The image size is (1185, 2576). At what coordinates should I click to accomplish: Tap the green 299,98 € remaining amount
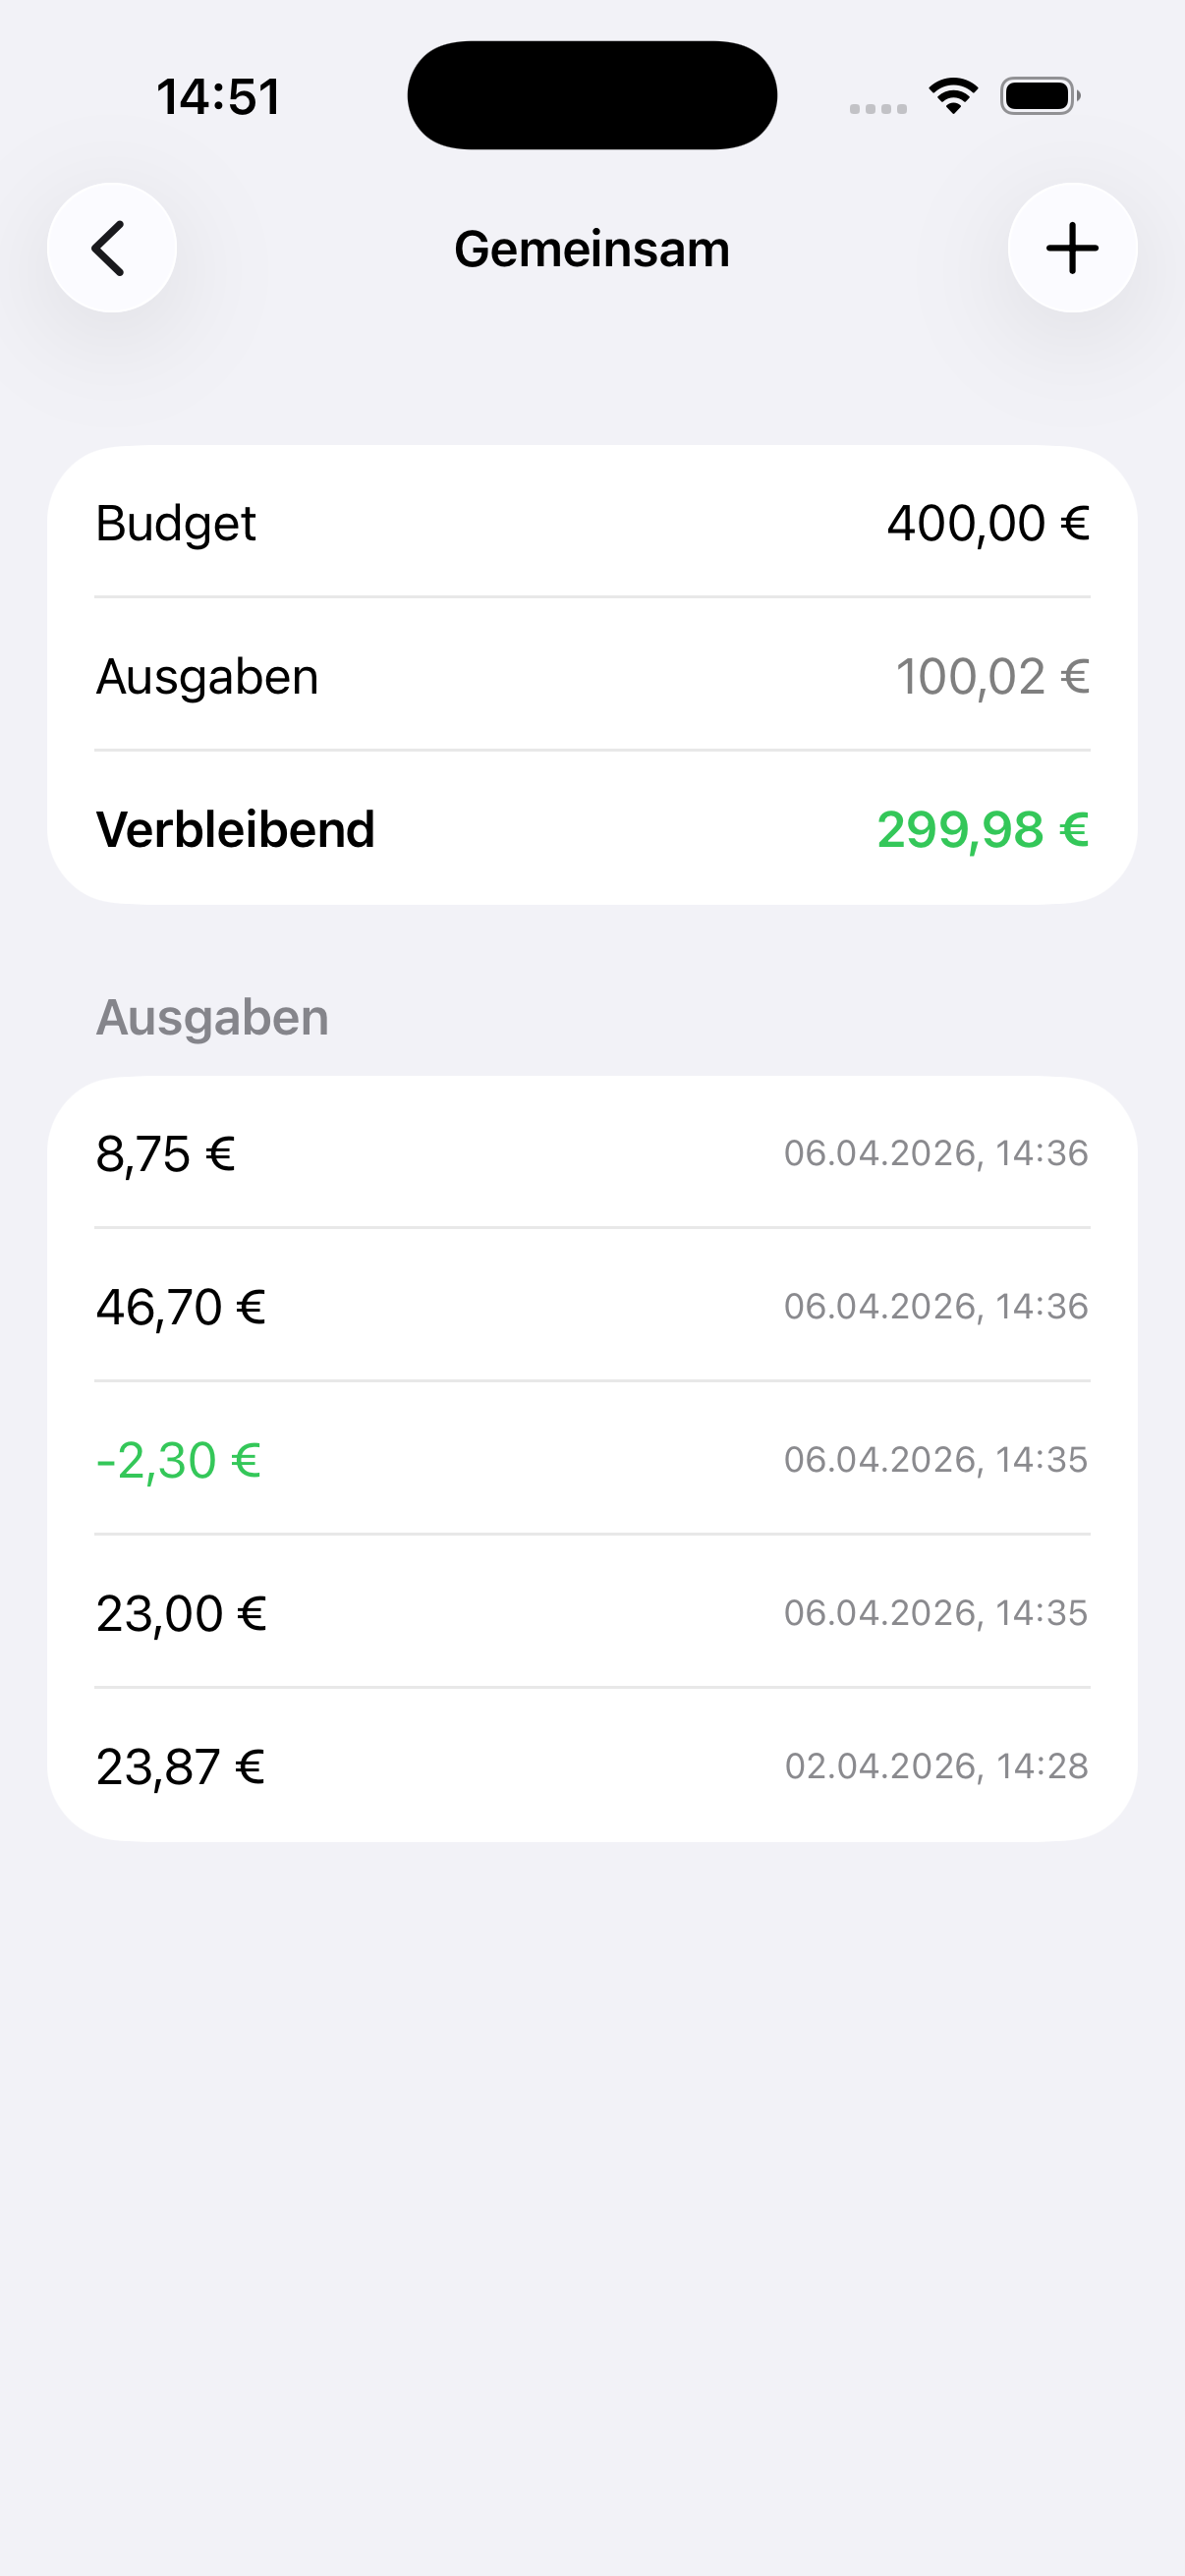982,829
